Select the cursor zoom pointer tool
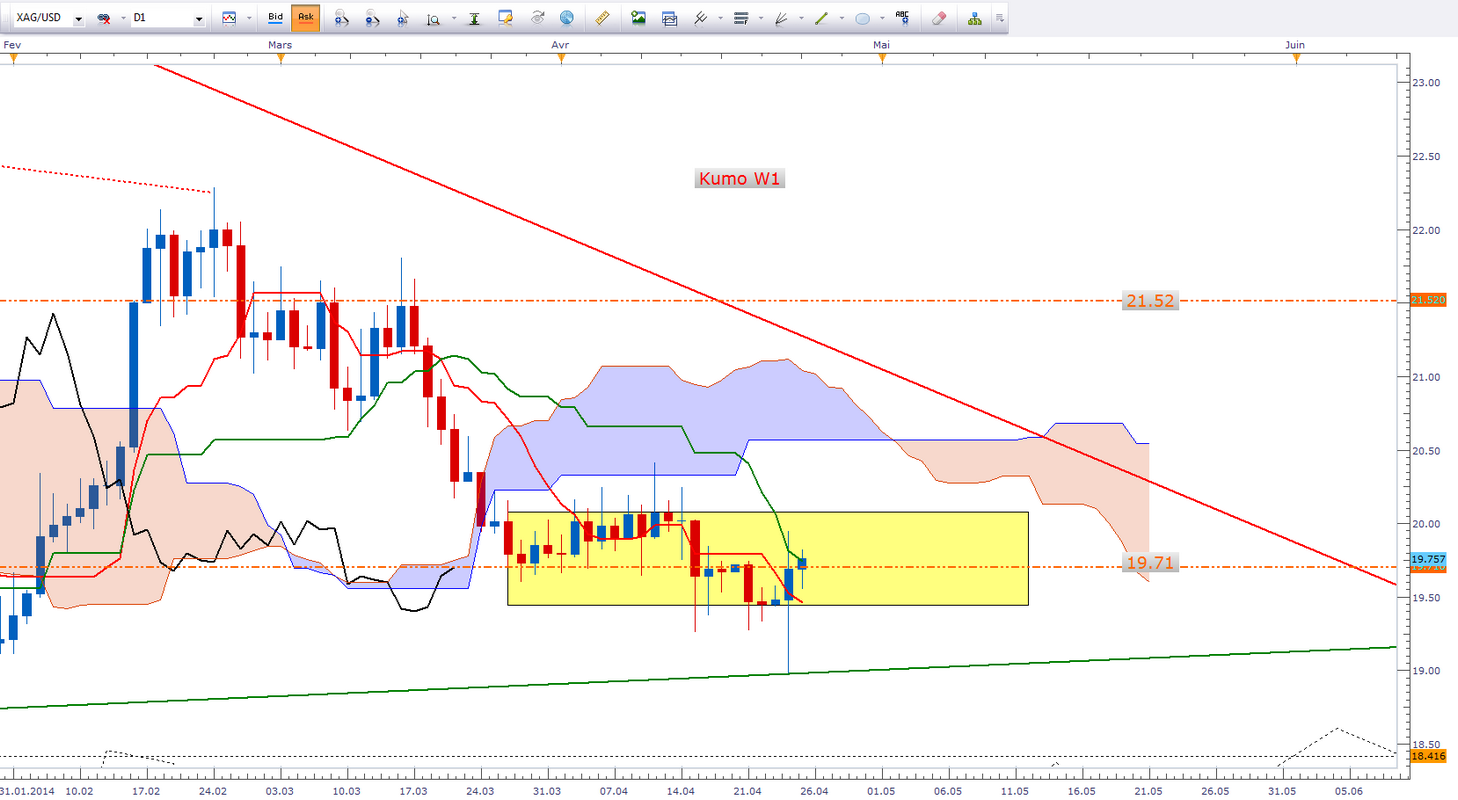Viewport: 1458px width, 800px height. coord(402,18)
